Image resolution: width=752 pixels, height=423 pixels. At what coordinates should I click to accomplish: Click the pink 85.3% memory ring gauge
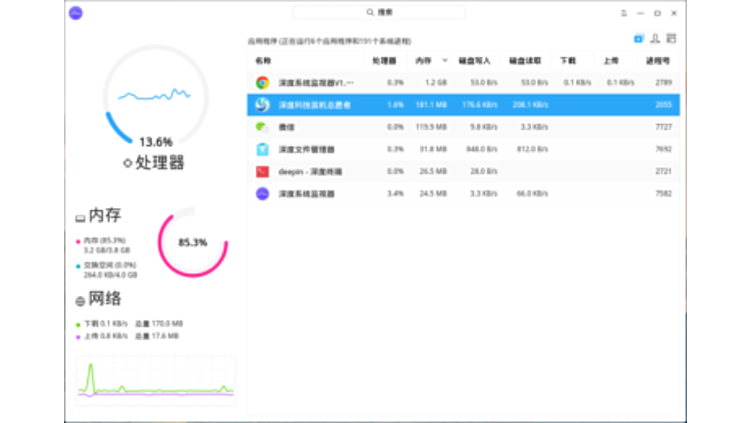[192, 242]
